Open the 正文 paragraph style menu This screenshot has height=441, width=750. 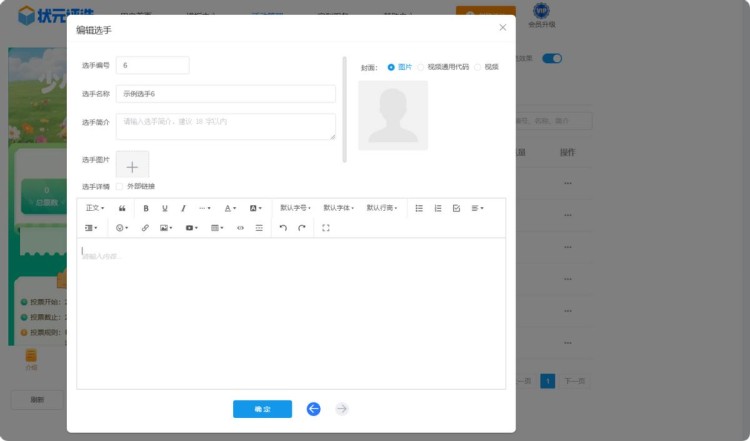point(95,208)
